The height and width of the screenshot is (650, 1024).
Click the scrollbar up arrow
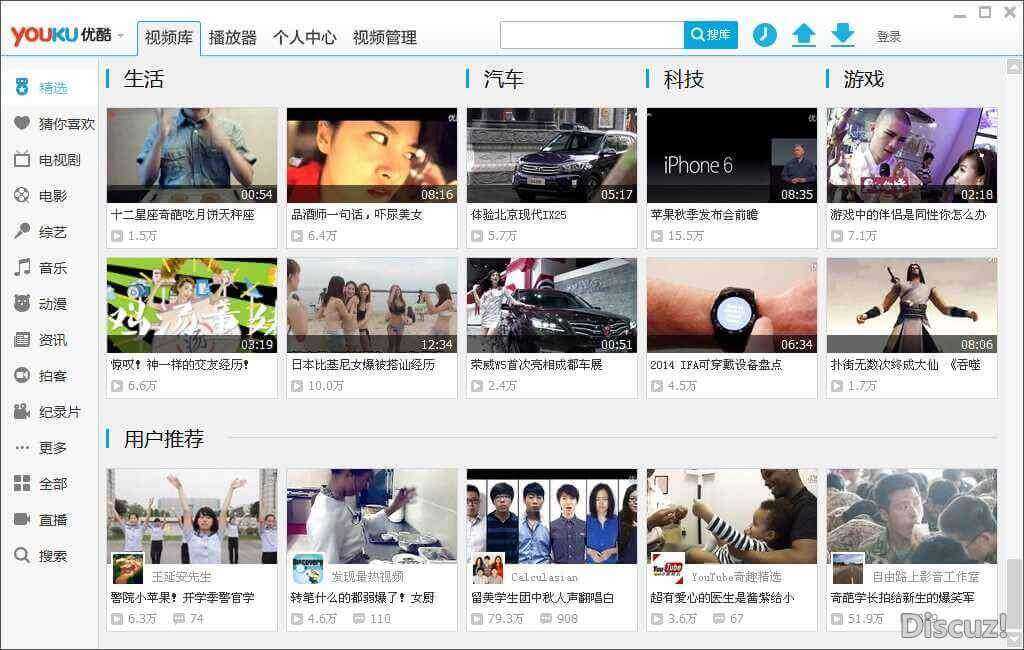tap(1014, 66)
